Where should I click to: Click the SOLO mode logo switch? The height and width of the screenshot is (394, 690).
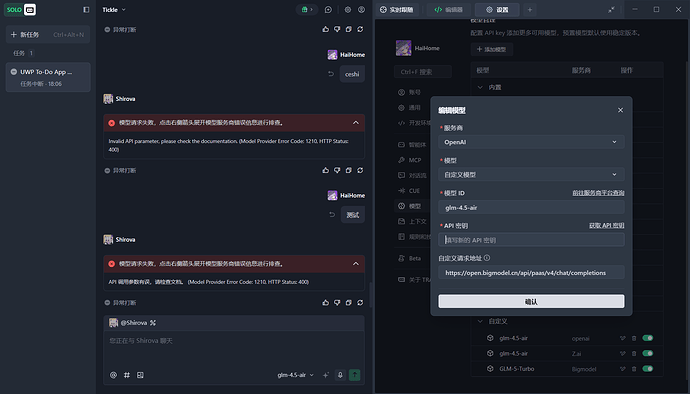tap(20, 10)
